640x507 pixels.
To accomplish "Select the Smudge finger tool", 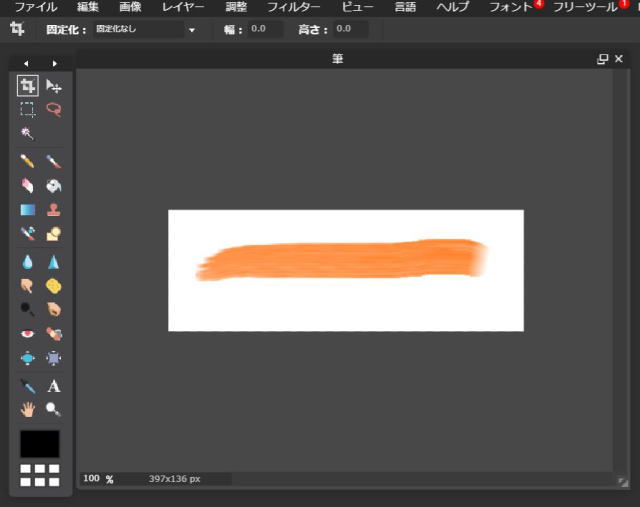I will [28, 286].
